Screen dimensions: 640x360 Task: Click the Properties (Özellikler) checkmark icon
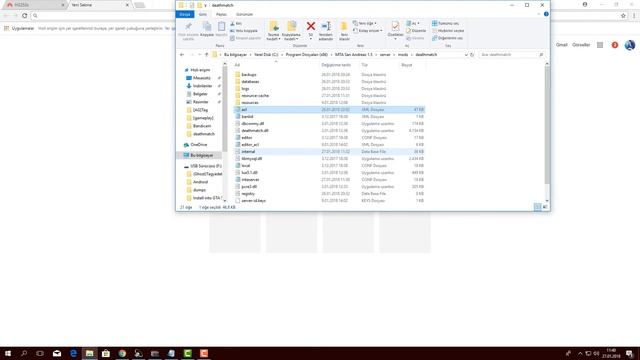[x=395, y=29]
